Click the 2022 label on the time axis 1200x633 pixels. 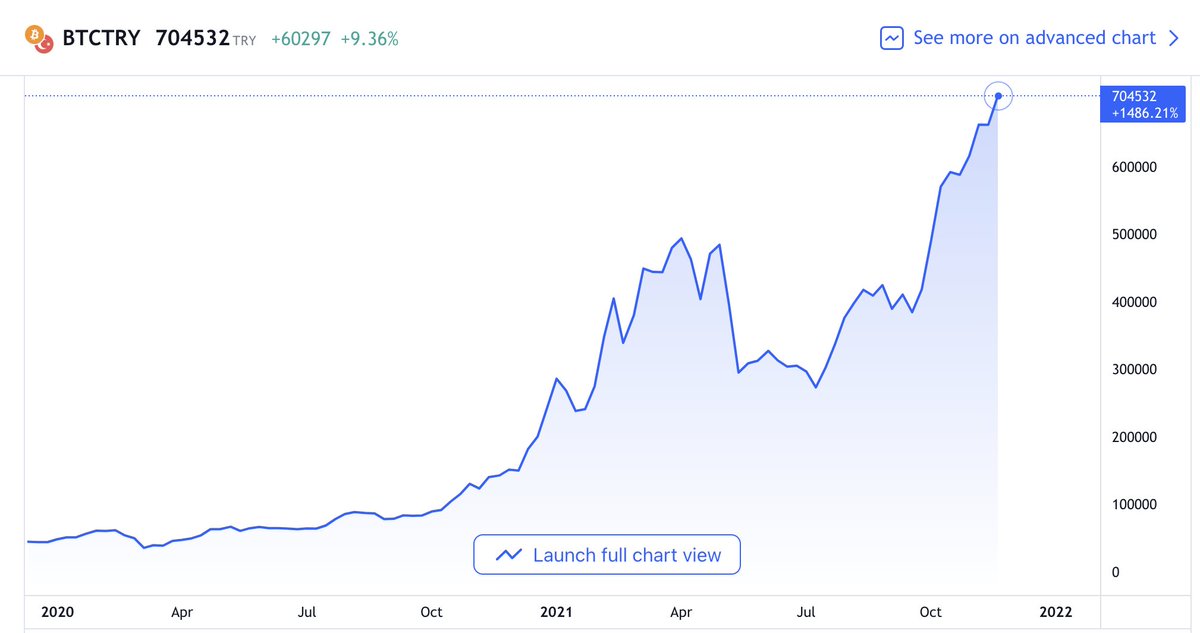[x=1057, y=612]
